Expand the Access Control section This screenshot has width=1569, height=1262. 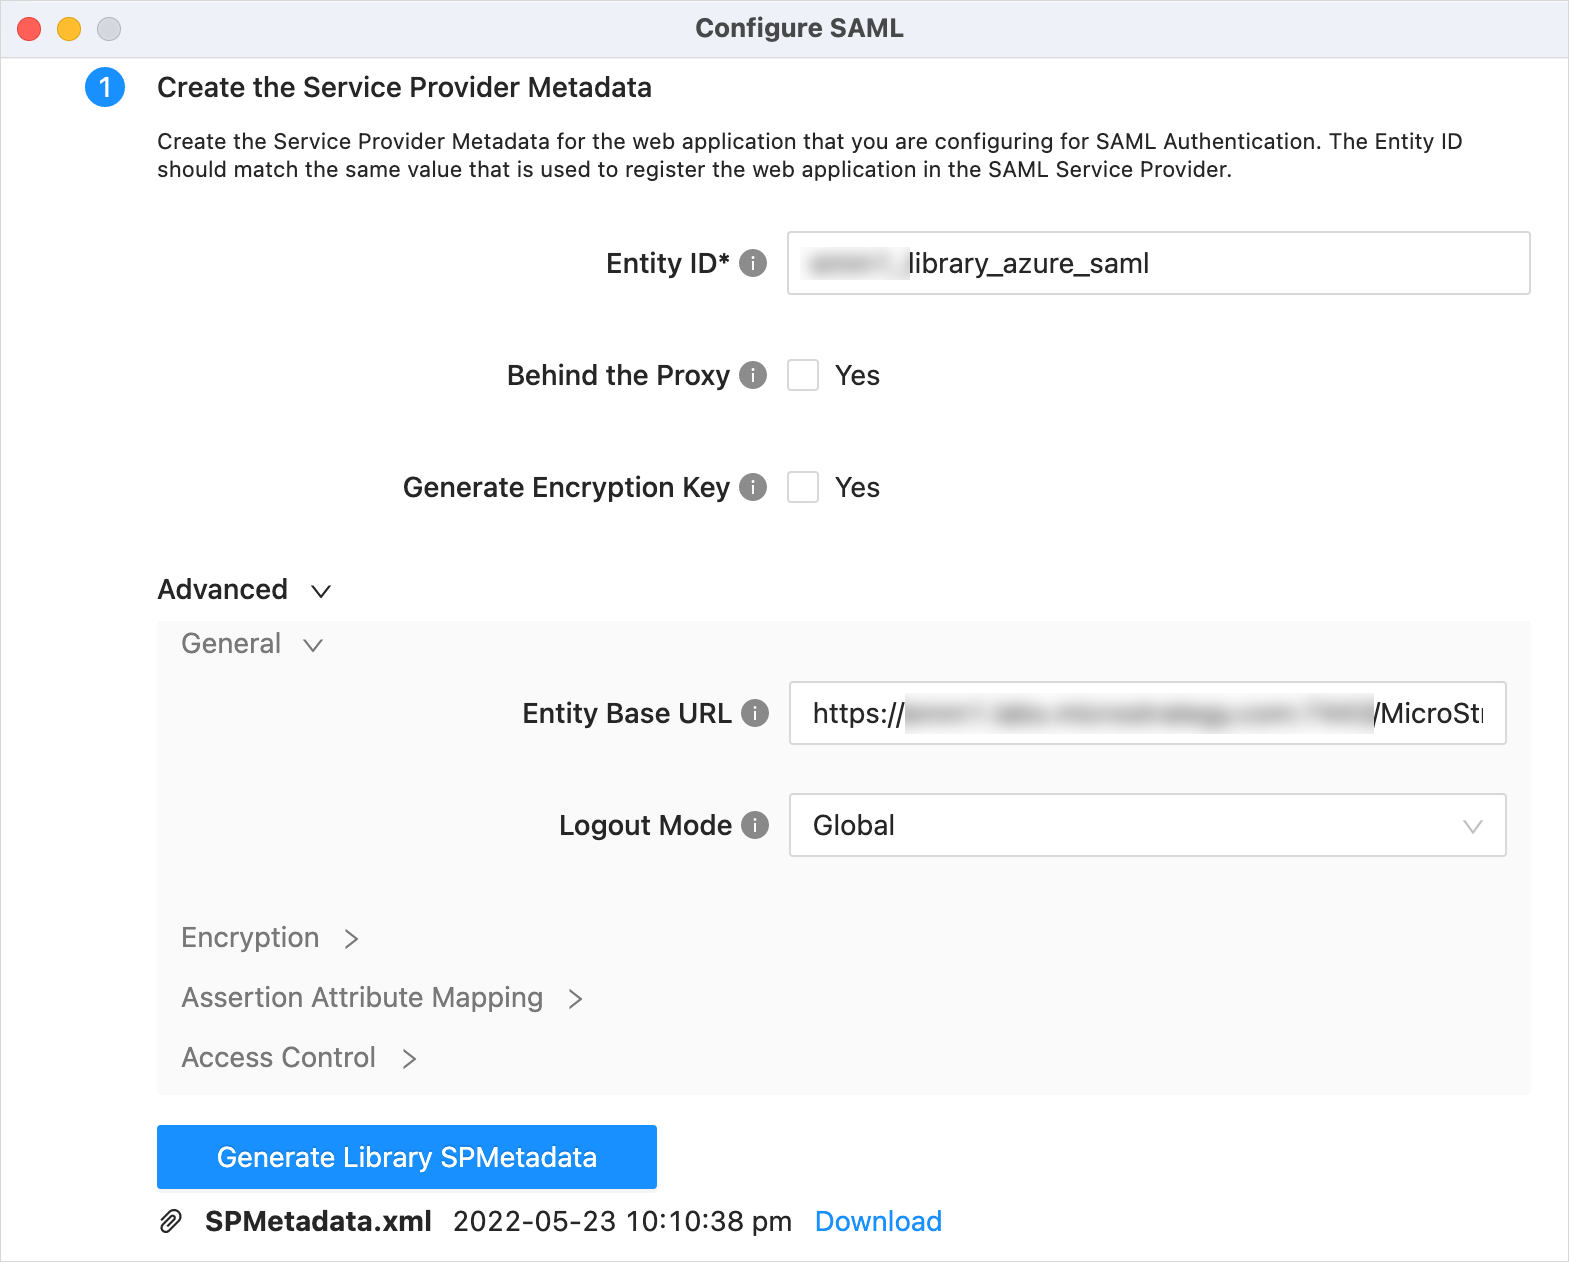pyautogui.click(x=409, y=1058)
